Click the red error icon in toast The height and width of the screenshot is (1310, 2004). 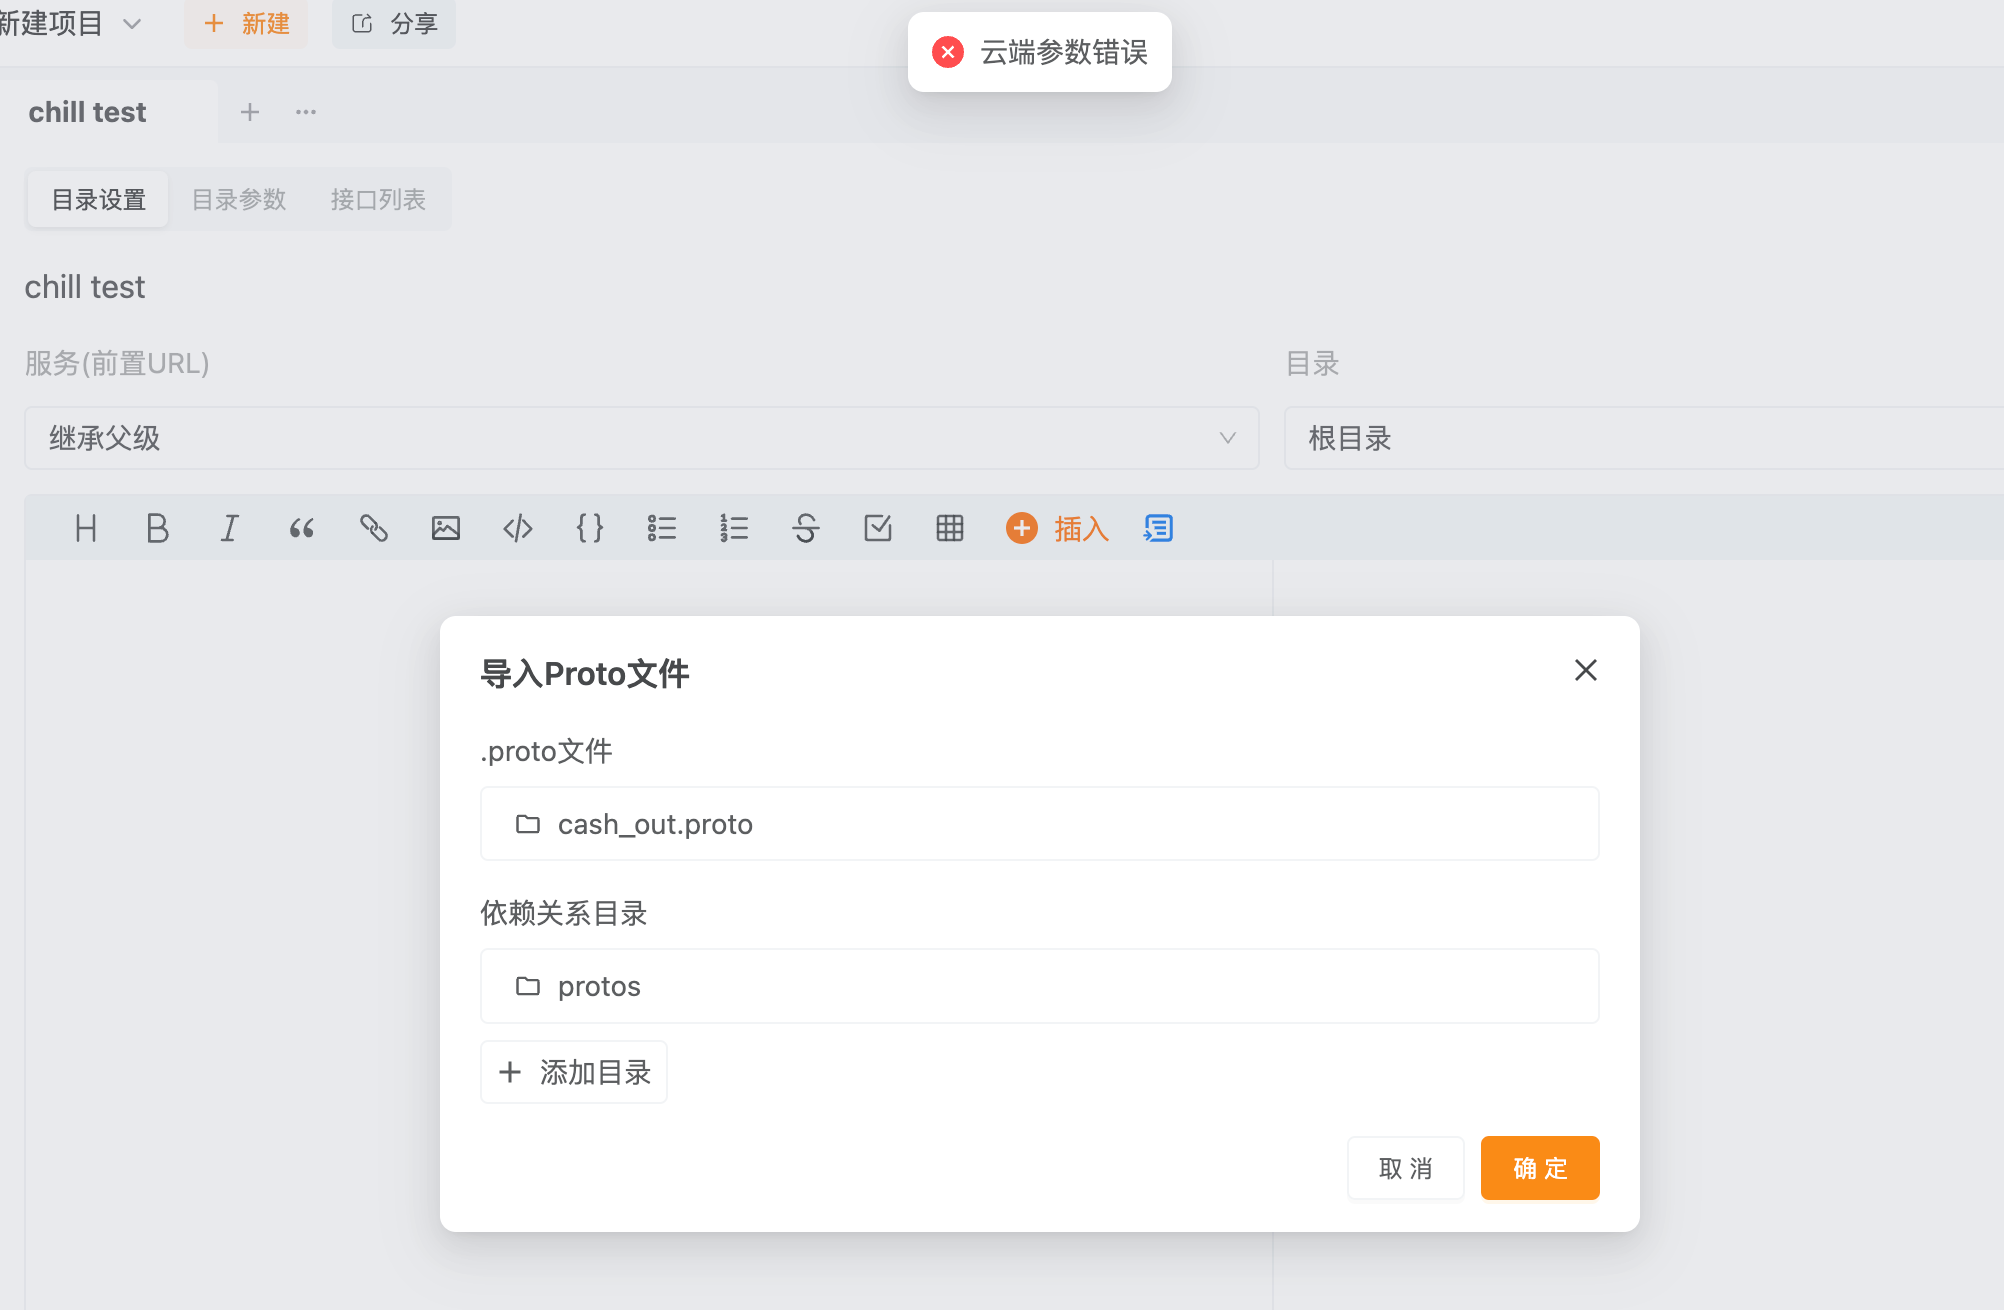coord(948,52)
